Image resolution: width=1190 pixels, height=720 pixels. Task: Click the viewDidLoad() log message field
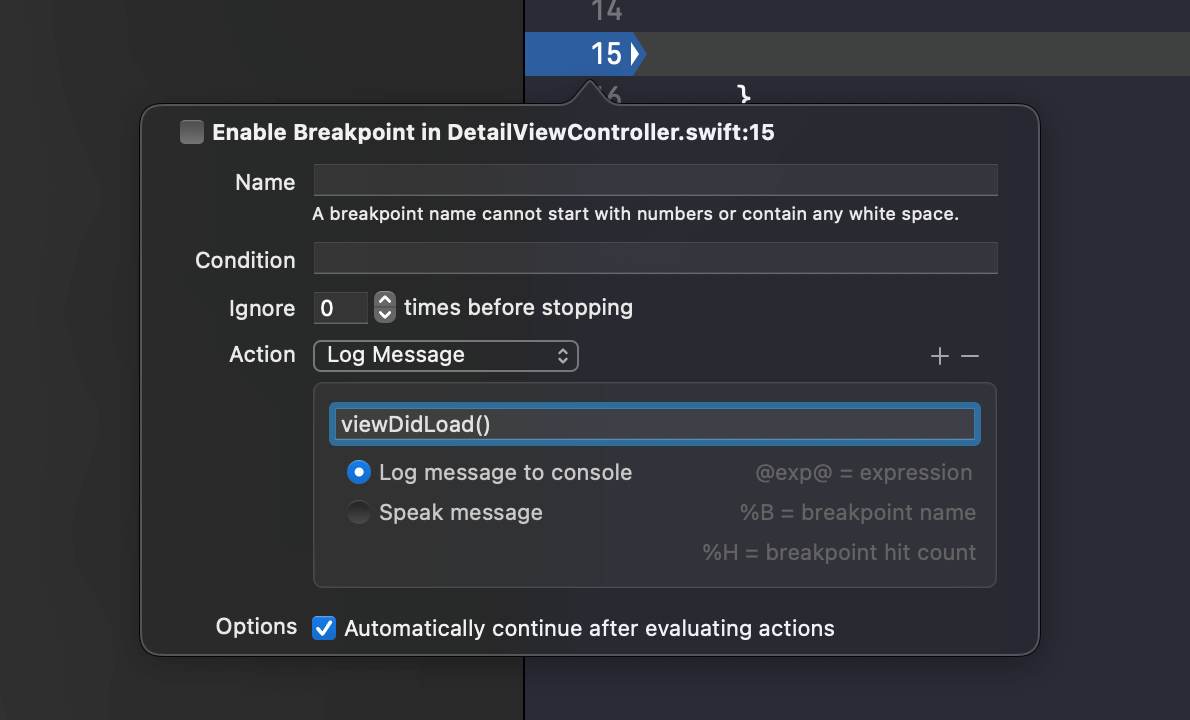655,424
